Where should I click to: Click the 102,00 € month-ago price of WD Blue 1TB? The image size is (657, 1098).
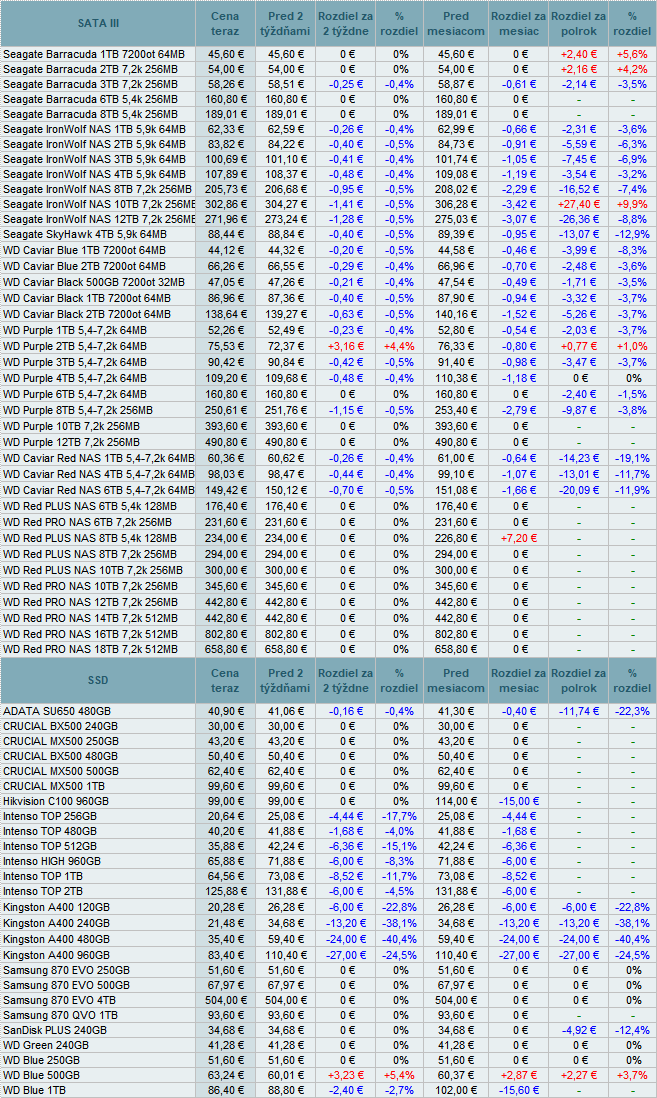456,1090
